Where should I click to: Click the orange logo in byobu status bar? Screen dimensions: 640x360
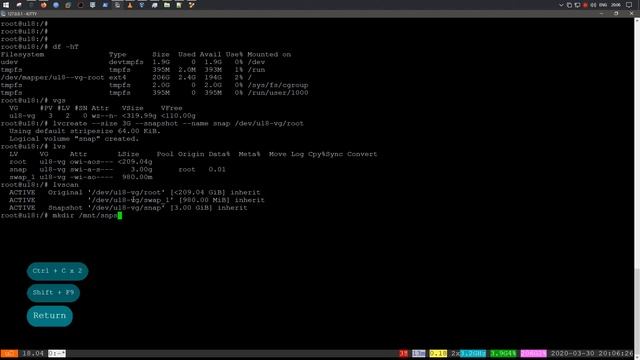pyautogui.click(x=9, y=353)
